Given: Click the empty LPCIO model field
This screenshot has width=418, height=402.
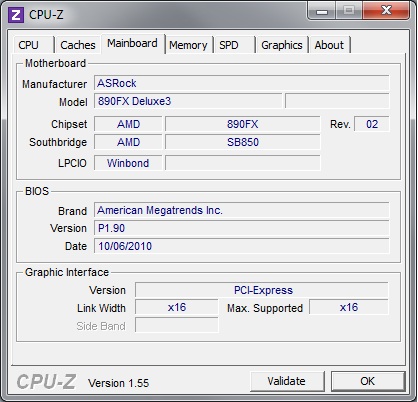Looking at the screenshot, I should point(243,163).
